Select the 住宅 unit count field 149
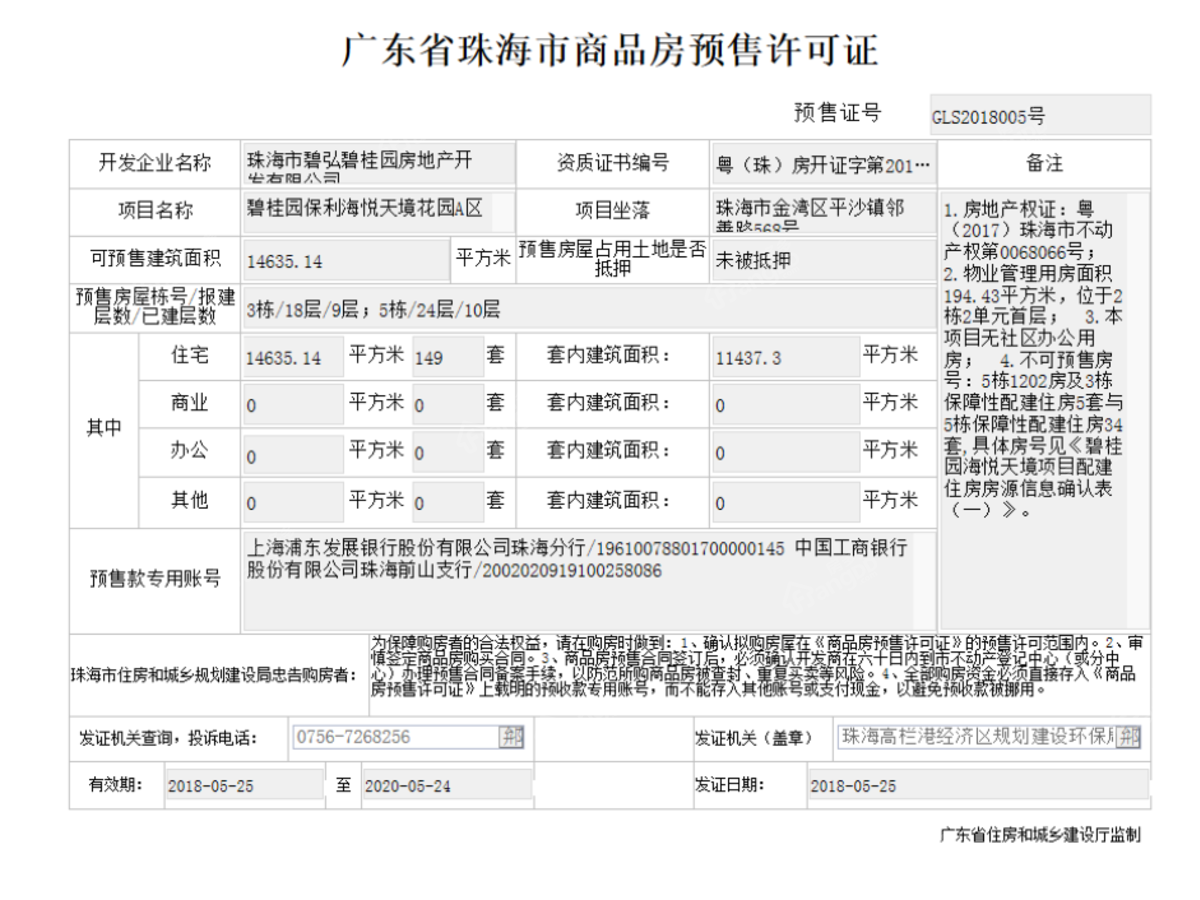Image resolution: width=1200 pixels, height=900 pixels. pyautogui.click(x=447, y=357)
